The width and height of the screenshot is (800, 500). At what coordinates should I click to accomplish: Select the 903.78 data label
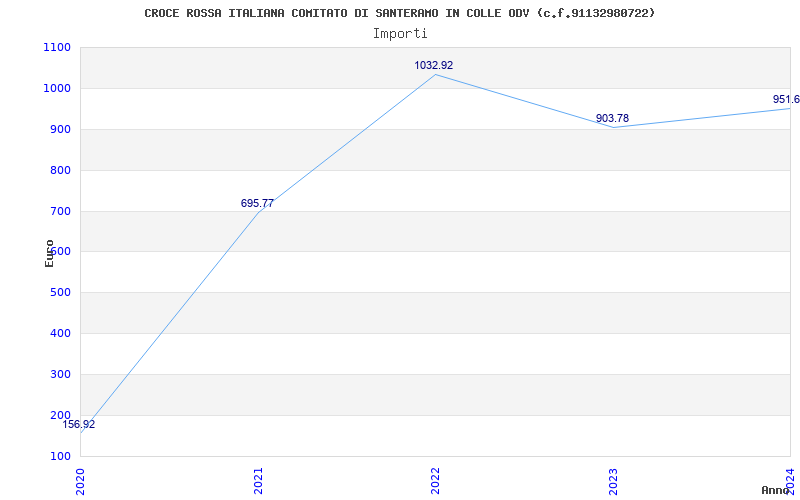tap(612, 118)
